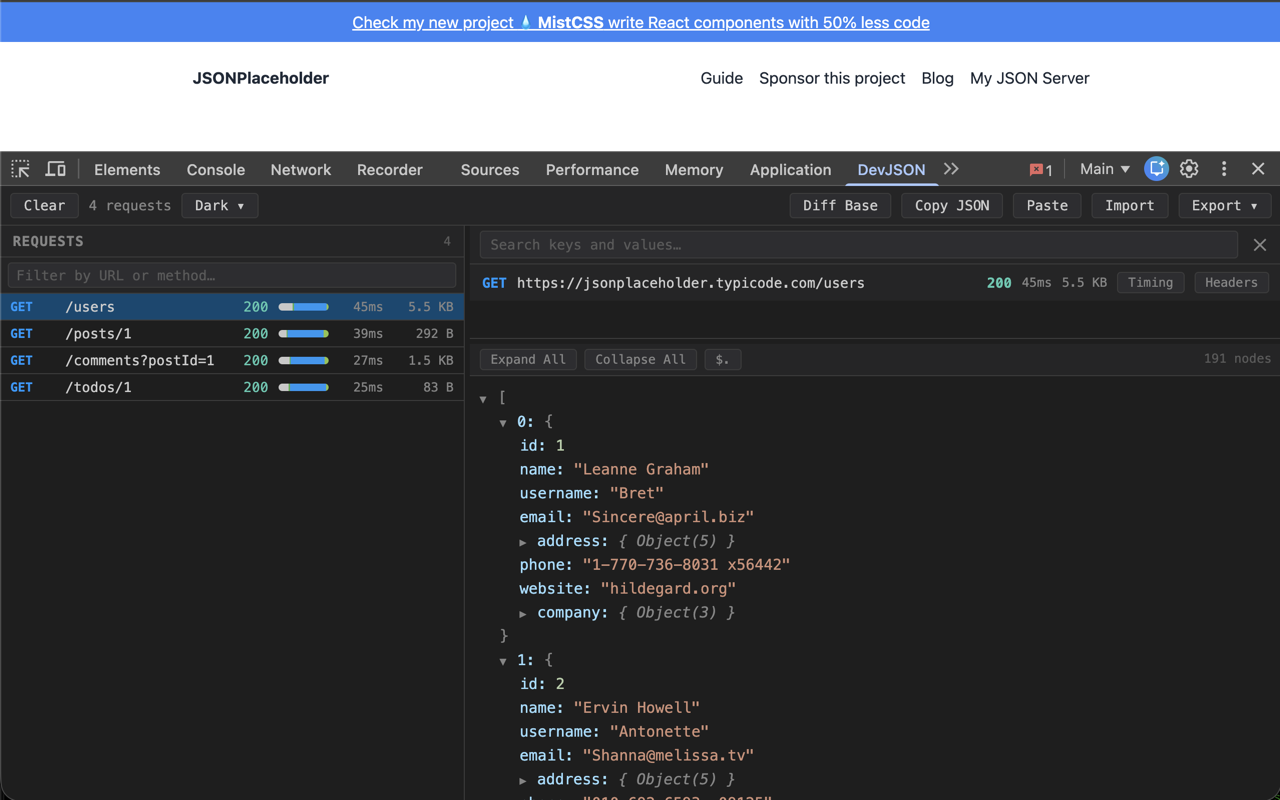The height and width of the screenshot is (800, 1280).
Task: Clear the search with the X icon
Action: click(x=1260, y=244)
